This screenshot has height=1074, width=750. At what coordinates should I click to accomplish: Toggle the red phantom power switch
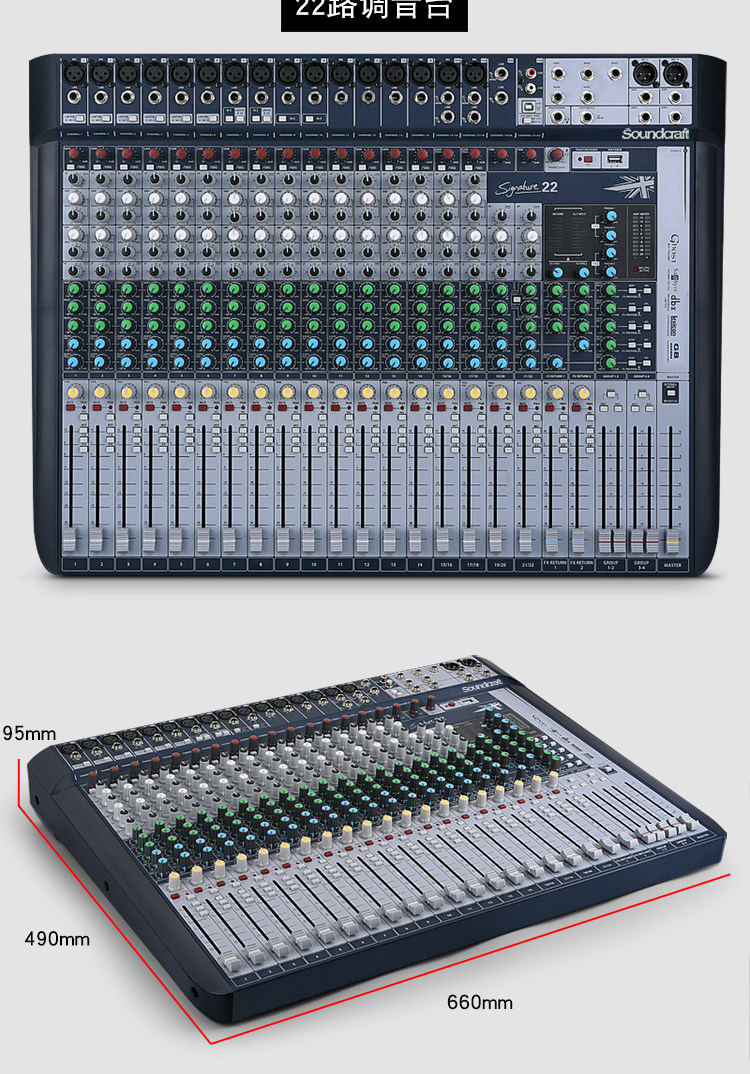point(586,160)
